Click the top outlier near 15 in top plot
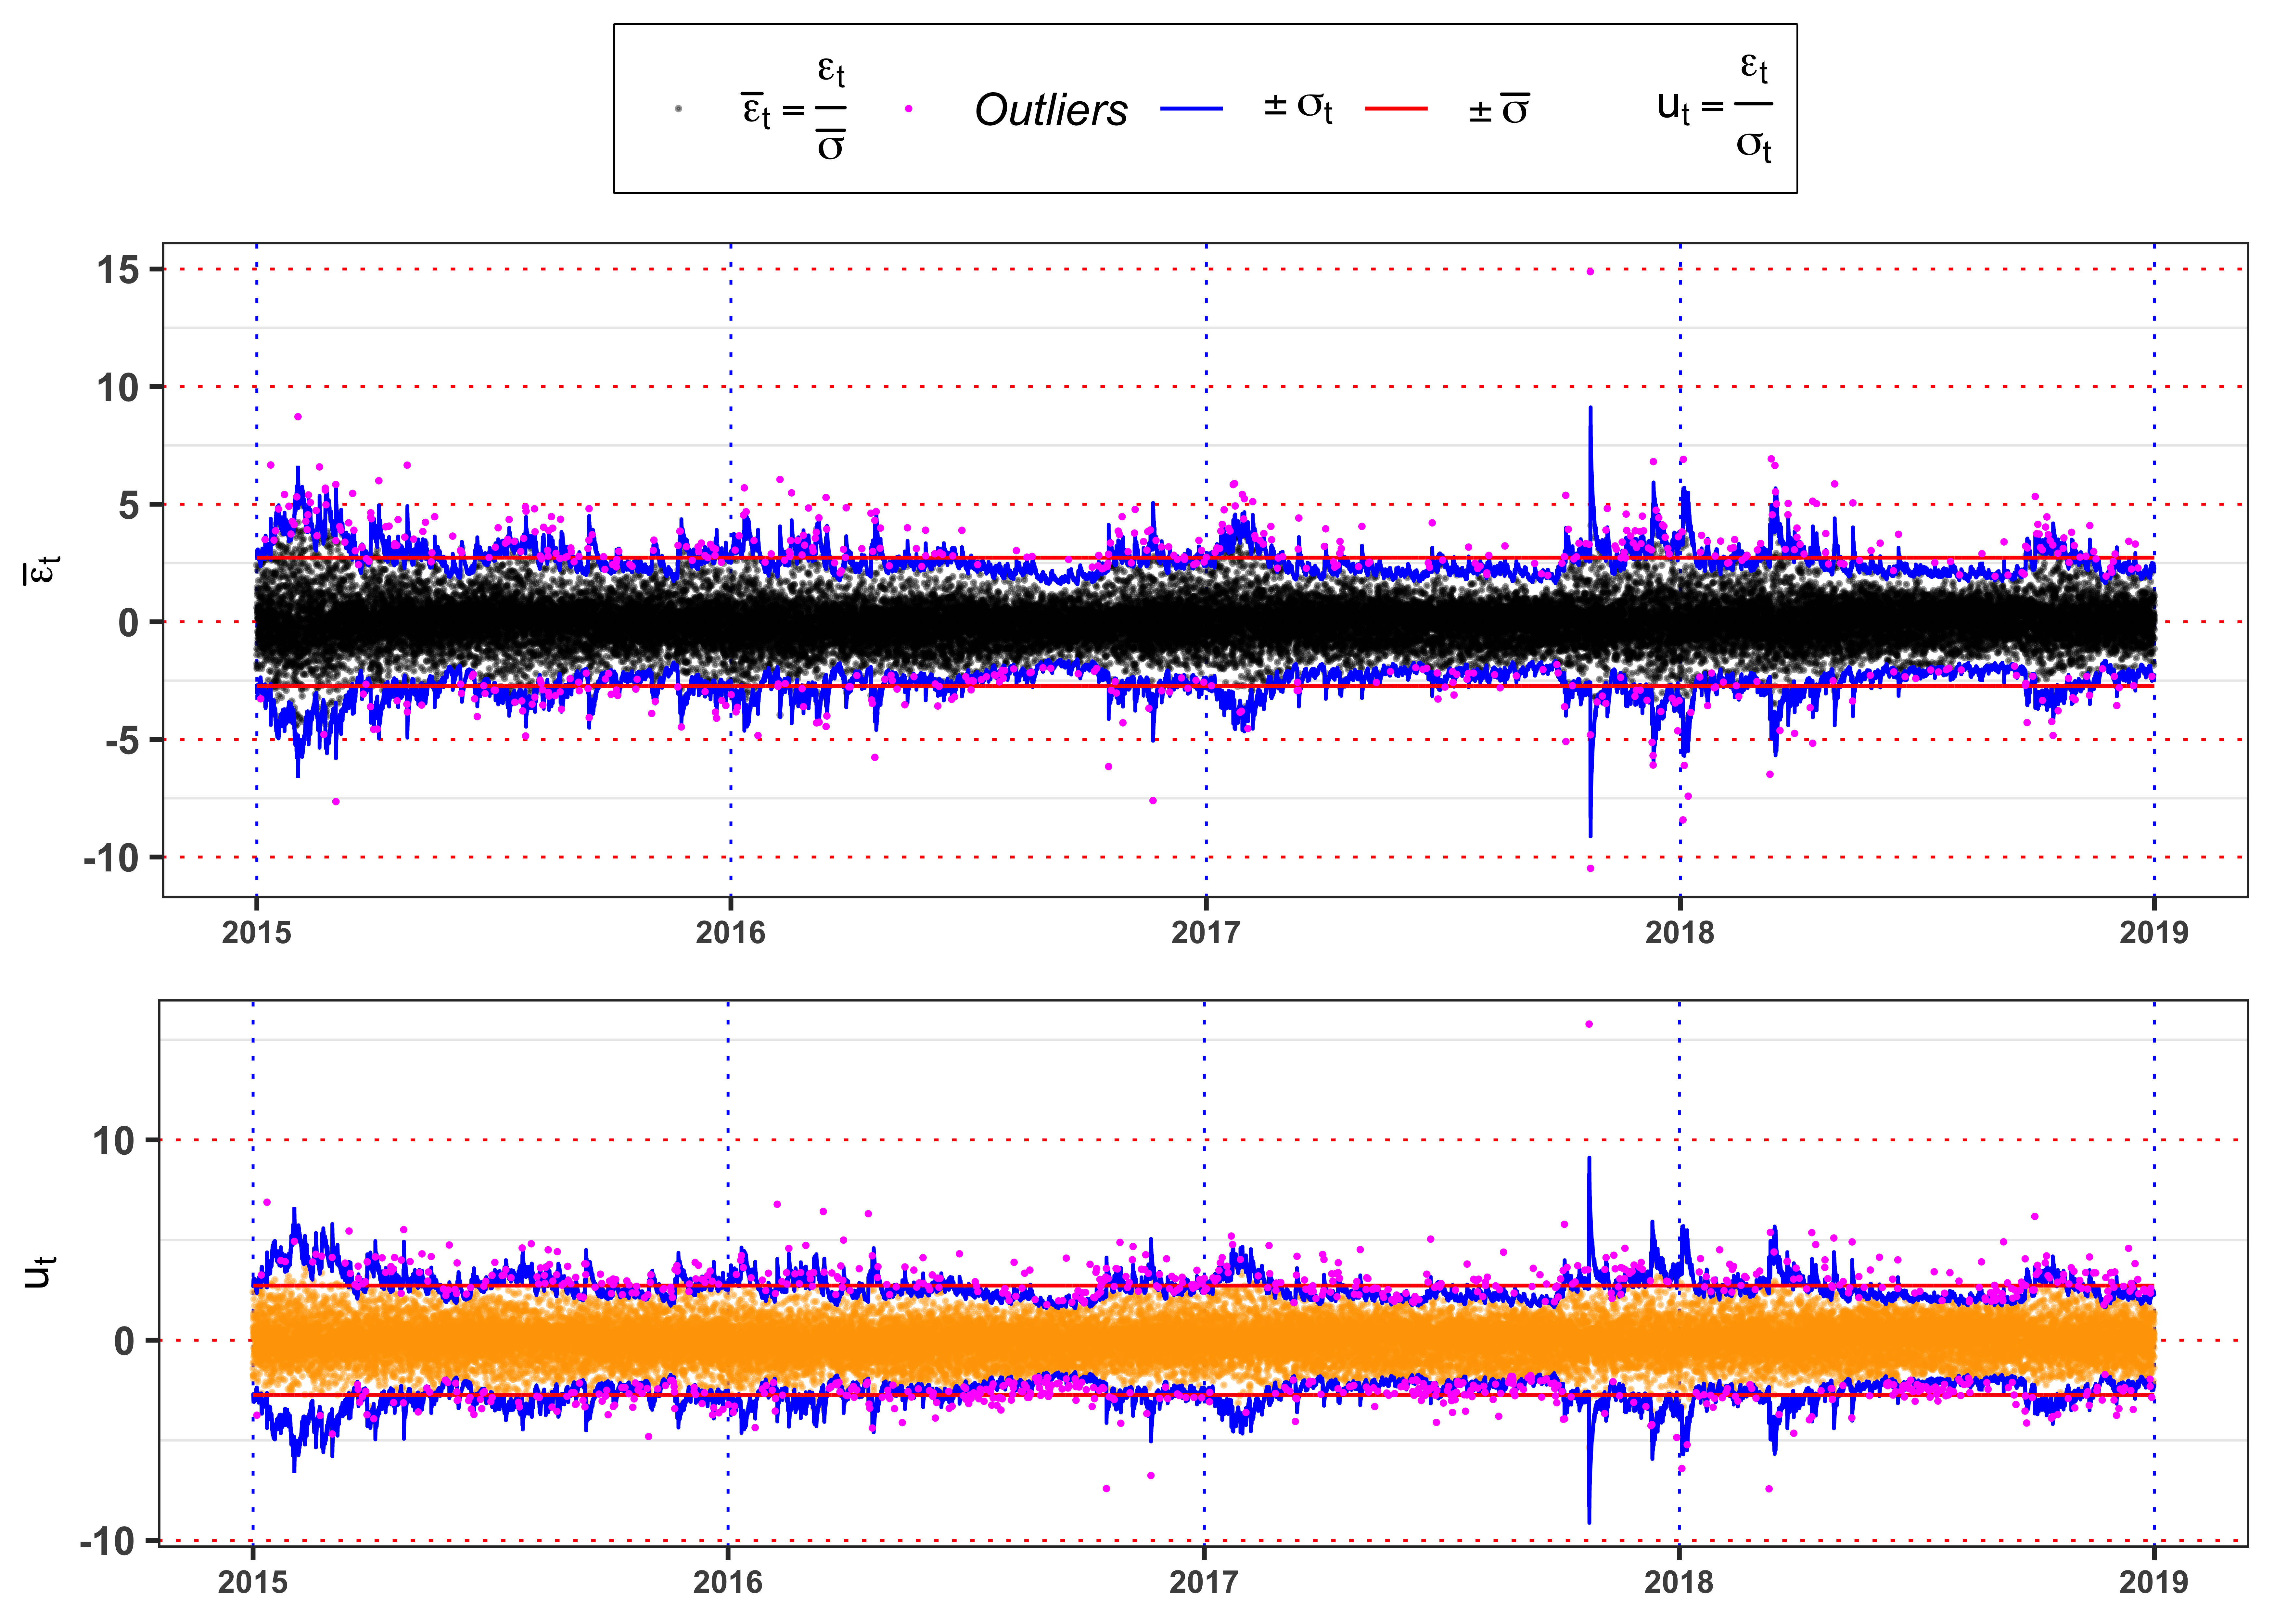This screenshot has height=1624, width=2274. coord(1590,272)
